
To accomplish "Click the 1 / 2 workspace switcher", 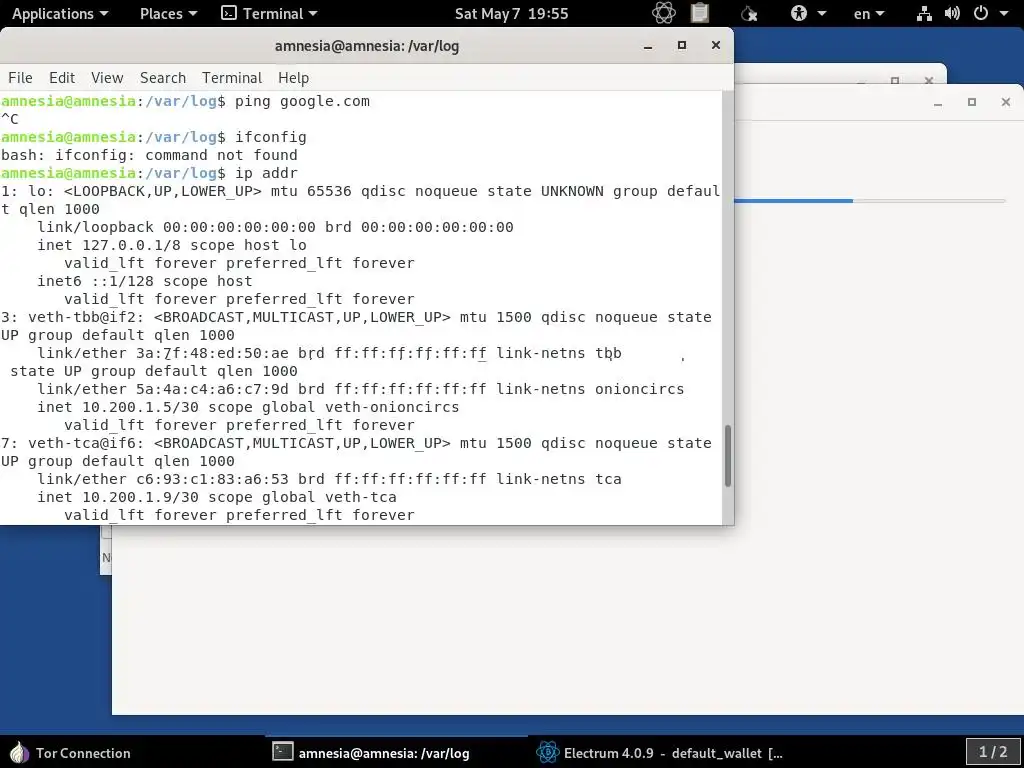I will (993, 752).
